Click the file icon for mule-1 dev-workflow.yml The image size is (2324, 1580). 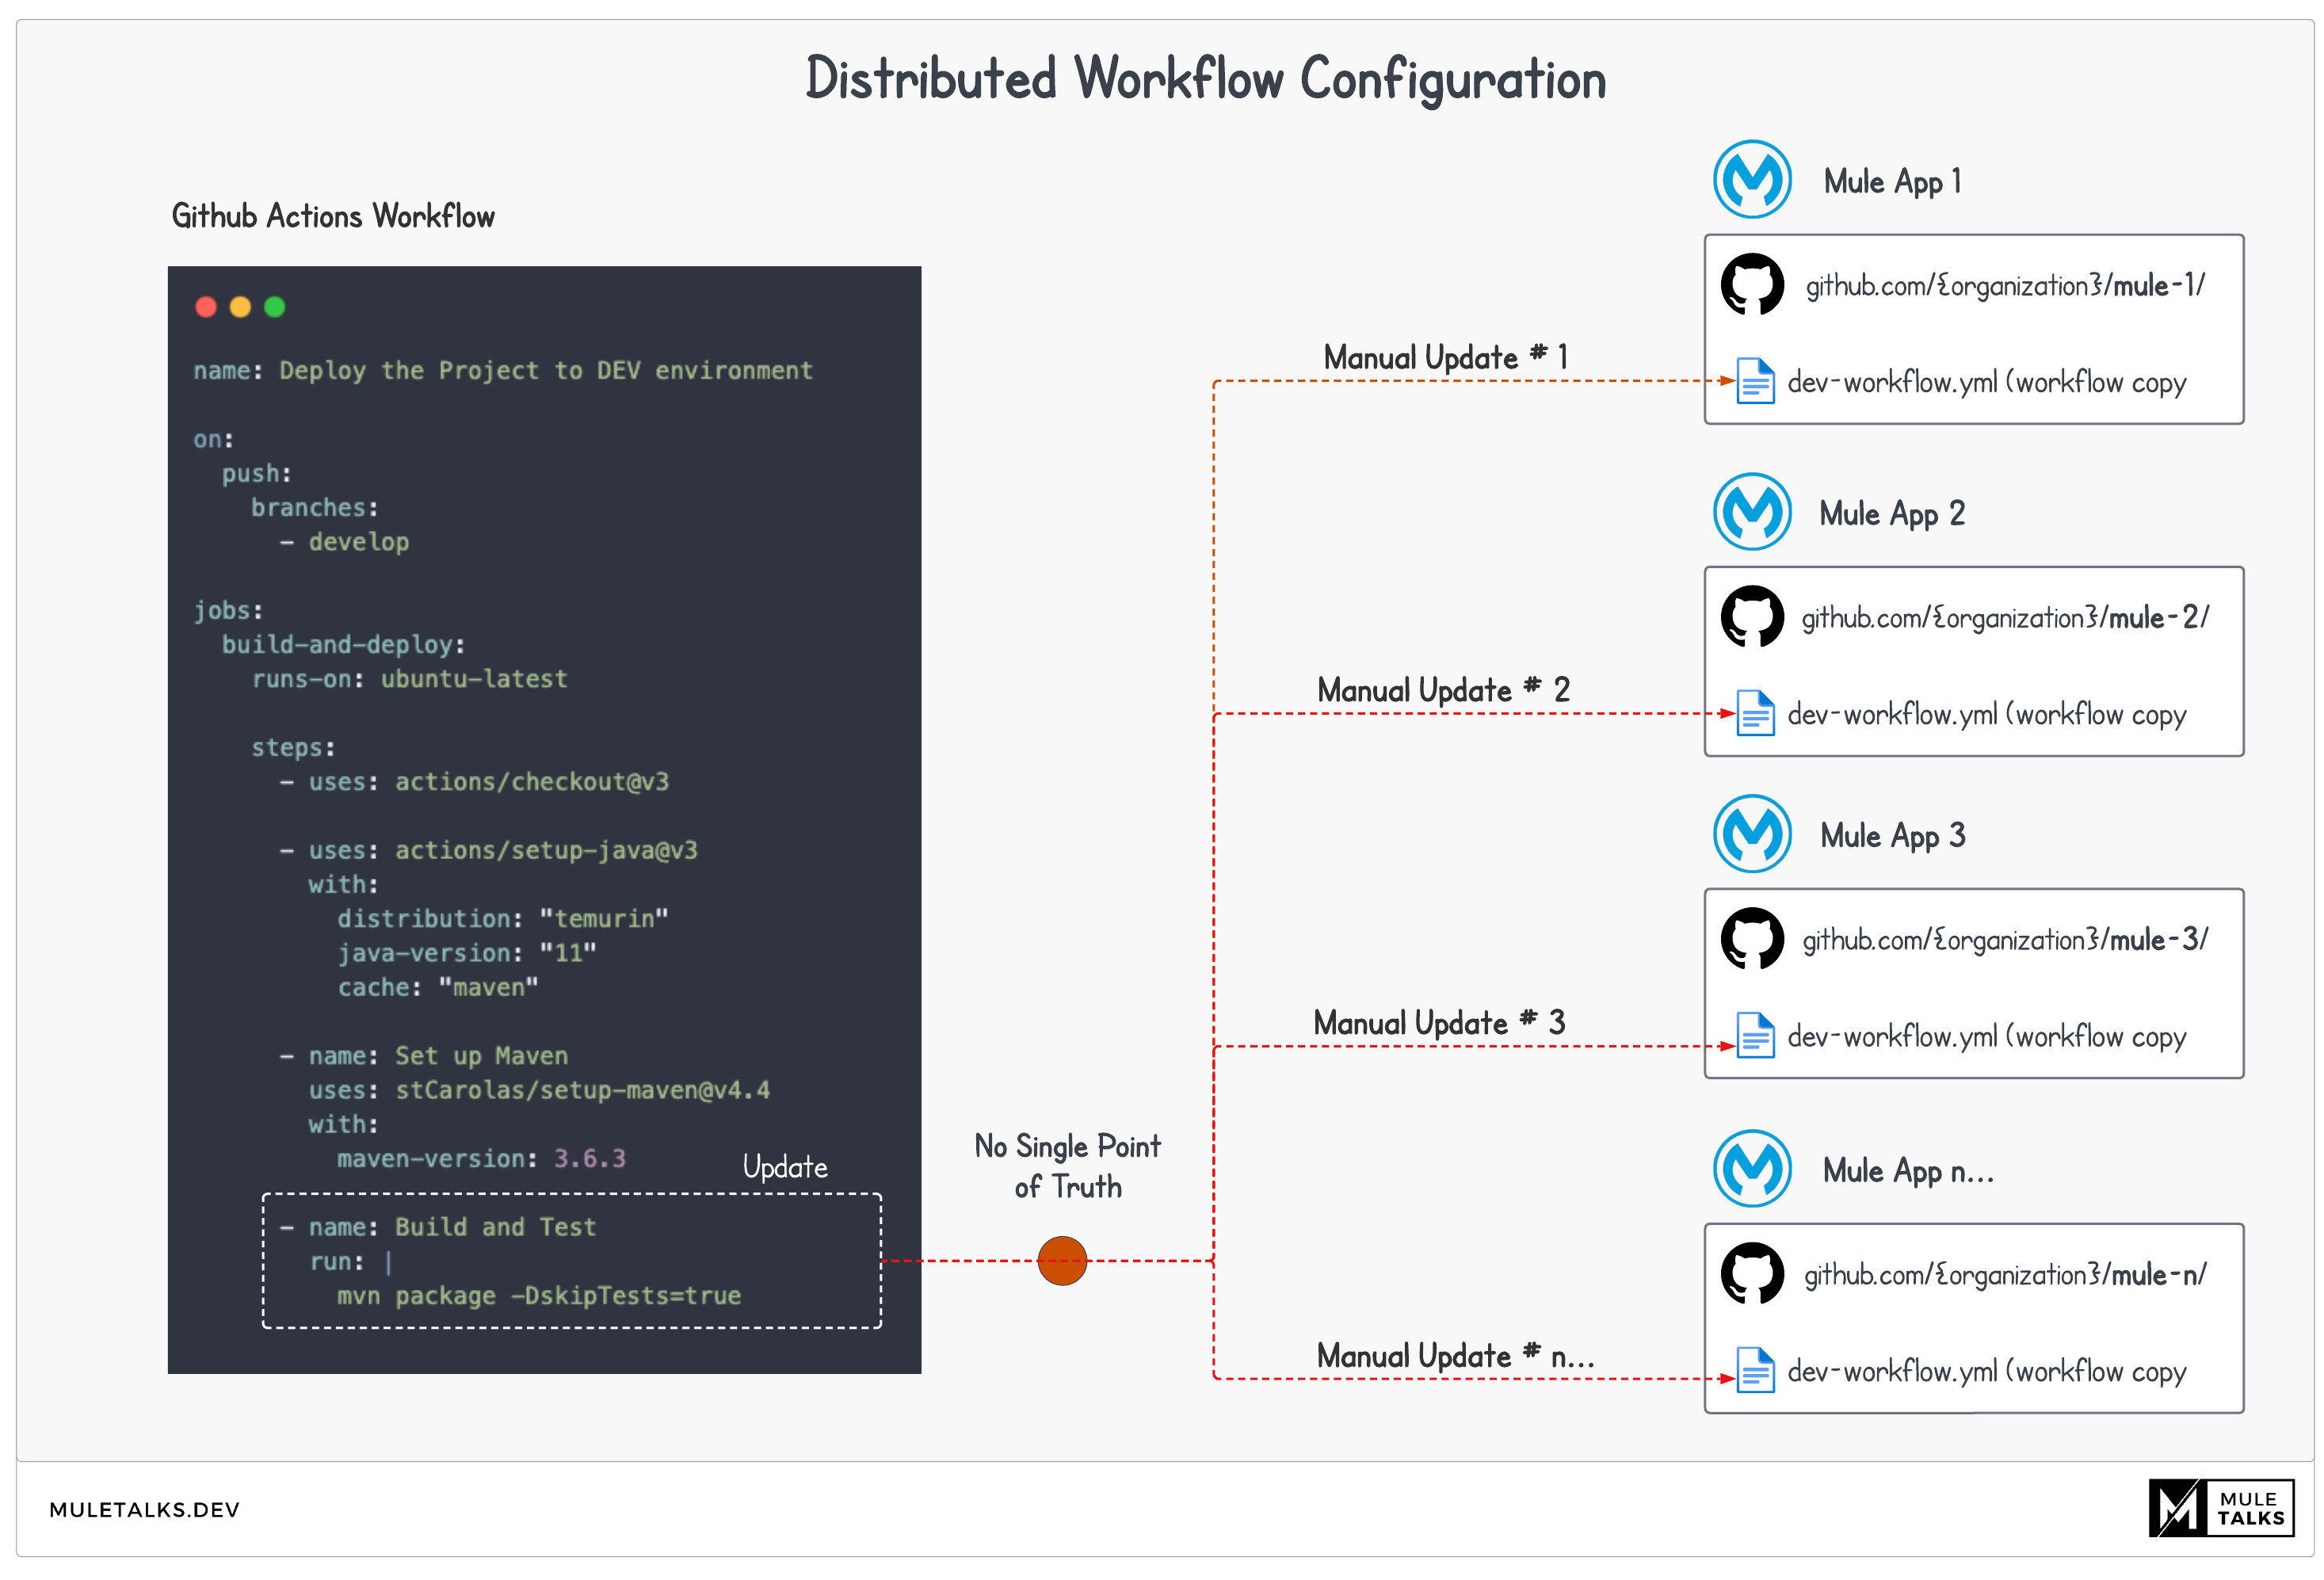pyautogui.click(x=1755, y=381)
